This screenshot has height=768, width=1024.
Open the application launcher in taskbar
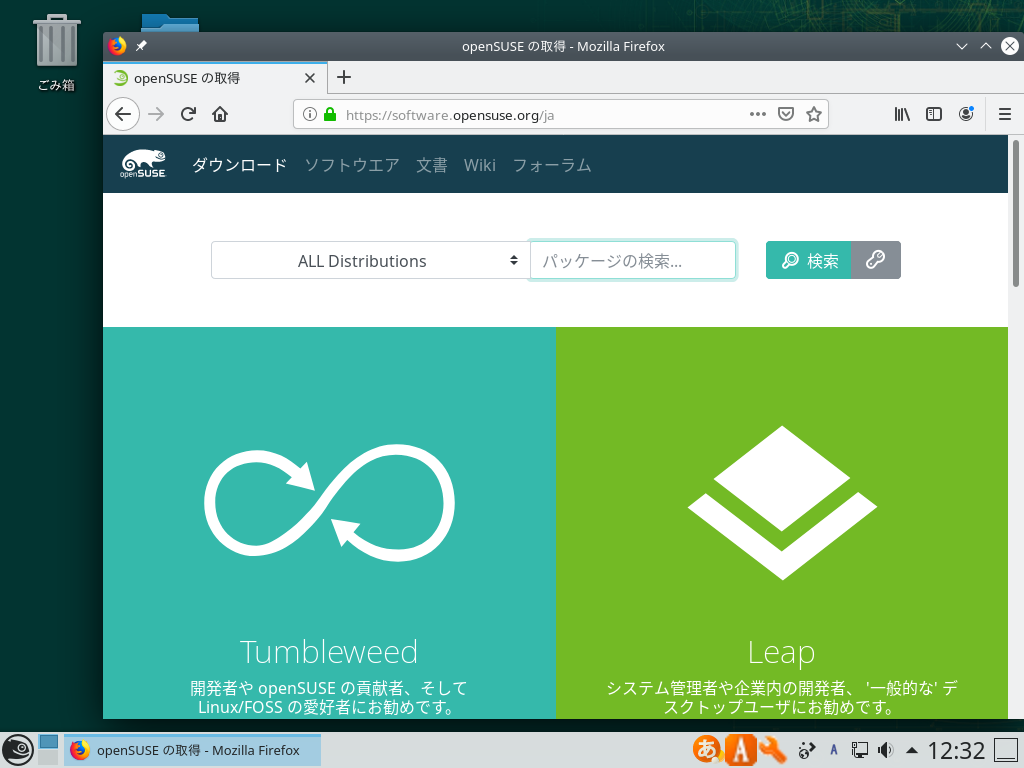(18, 750)
